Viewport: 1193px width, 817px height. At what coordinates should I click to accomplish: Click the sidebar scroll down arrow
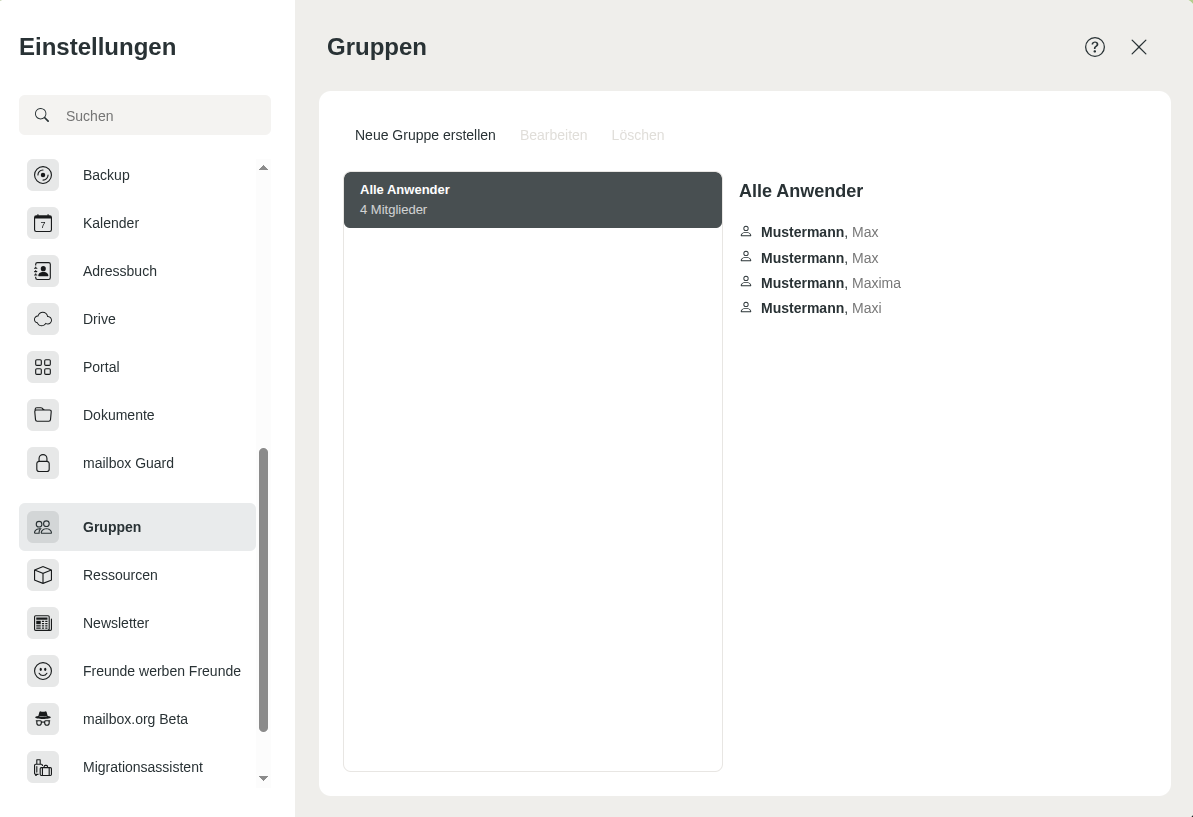[x=263, y=778]
